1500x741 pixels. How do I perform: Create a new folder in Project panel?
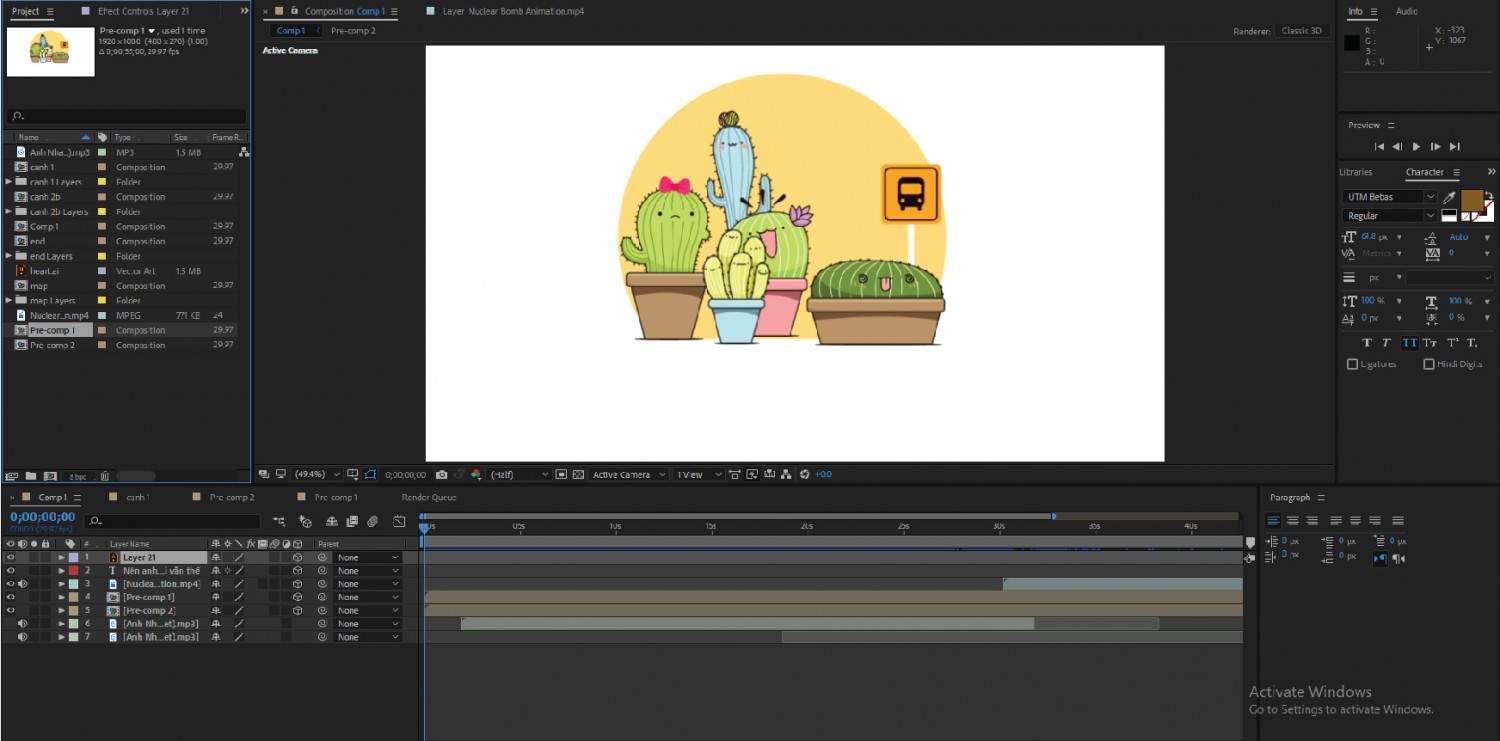click(x=31, y=476)
